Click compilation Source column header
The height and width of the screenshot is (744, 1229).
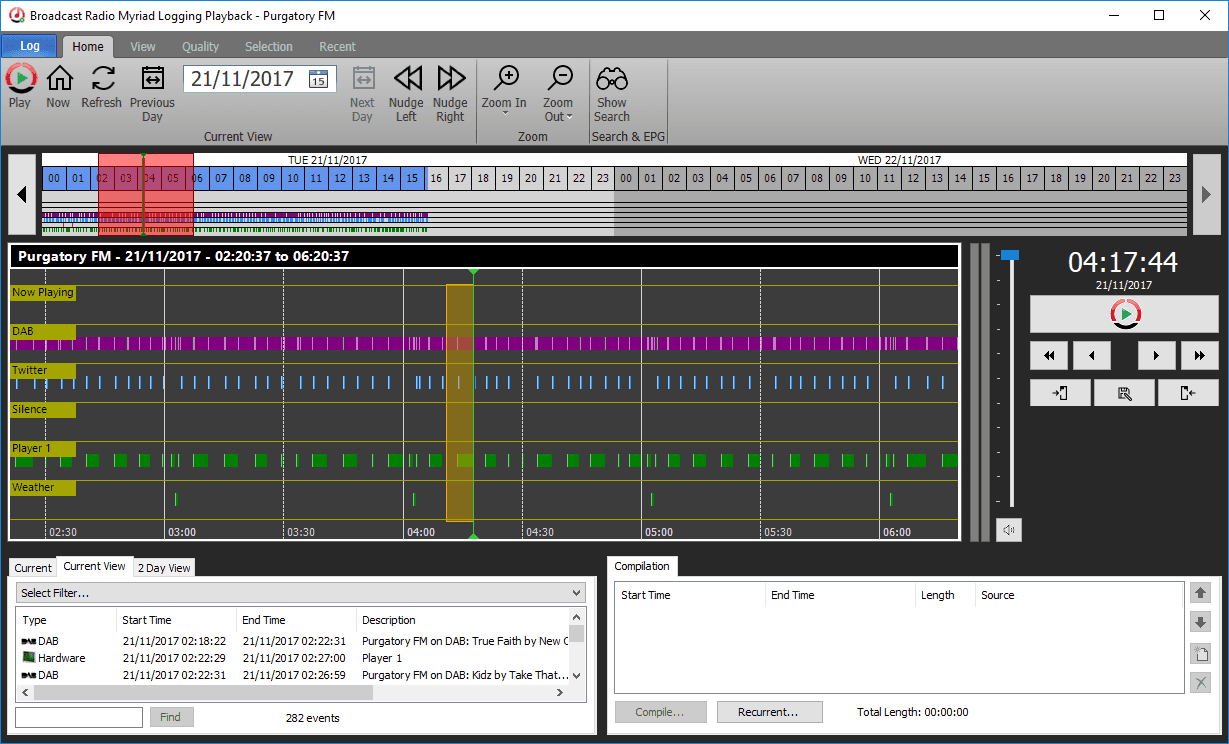(1079, 595)
